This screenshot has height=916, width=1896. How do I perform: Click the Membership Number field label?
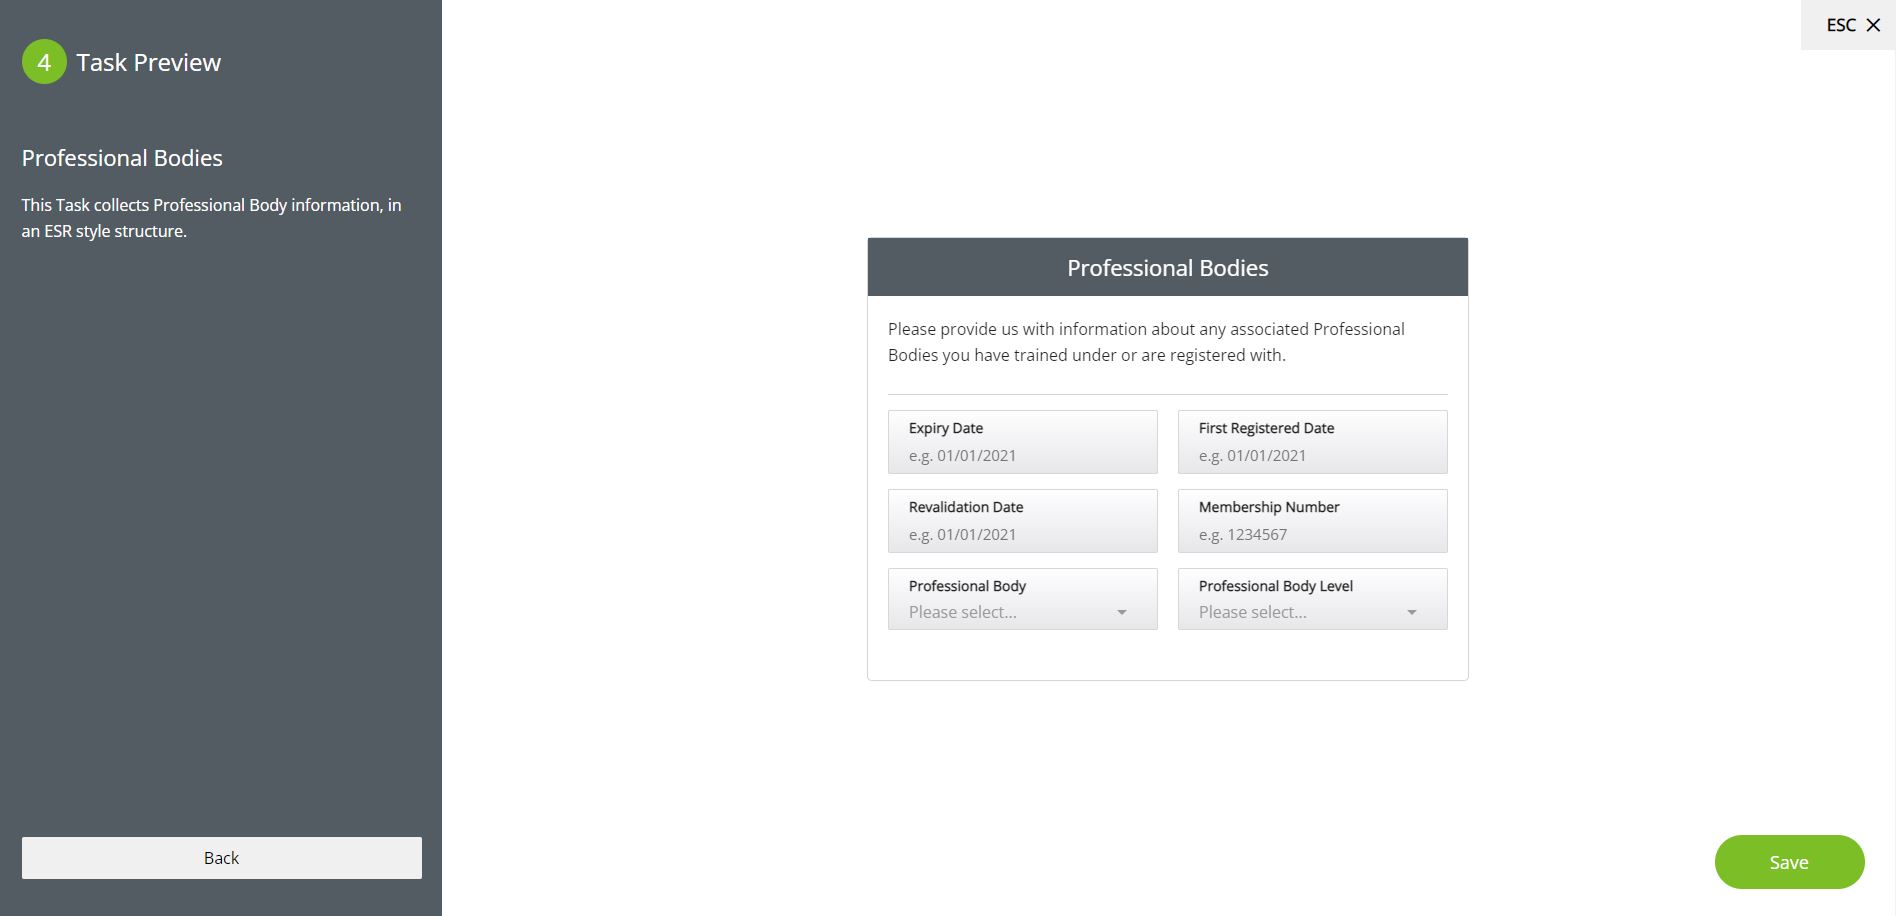click(x=1268, y=507)
